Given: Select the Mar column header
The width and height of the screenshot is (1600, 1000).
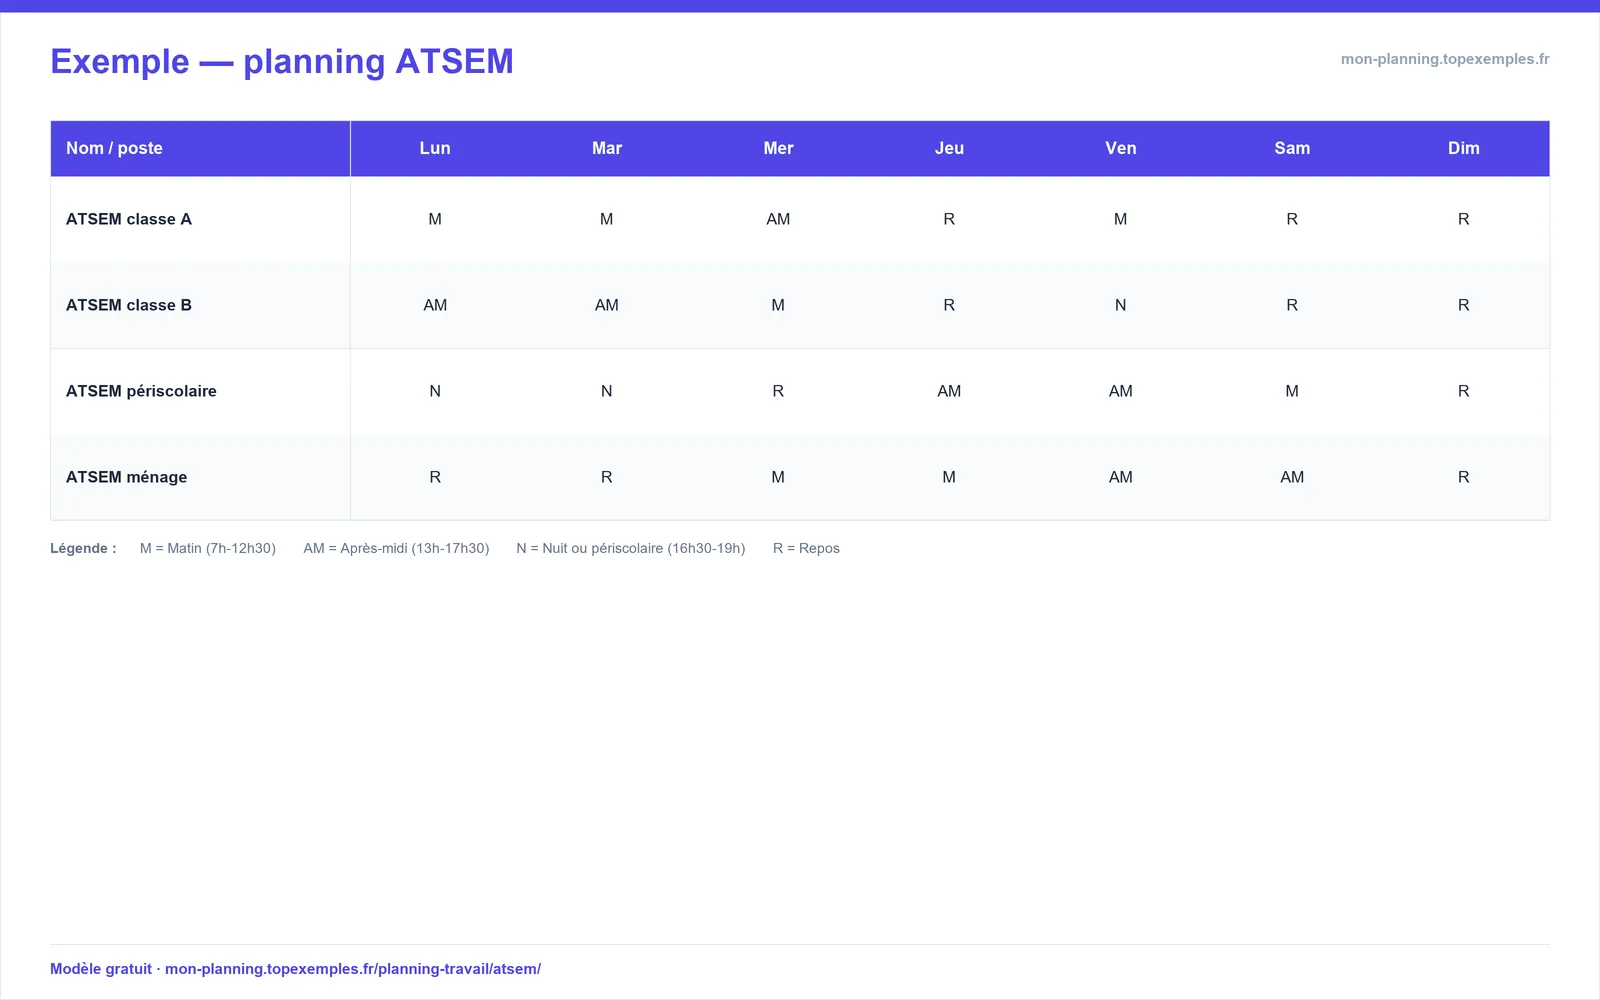Looking at the screenshot, I should [x=607, y=148].
